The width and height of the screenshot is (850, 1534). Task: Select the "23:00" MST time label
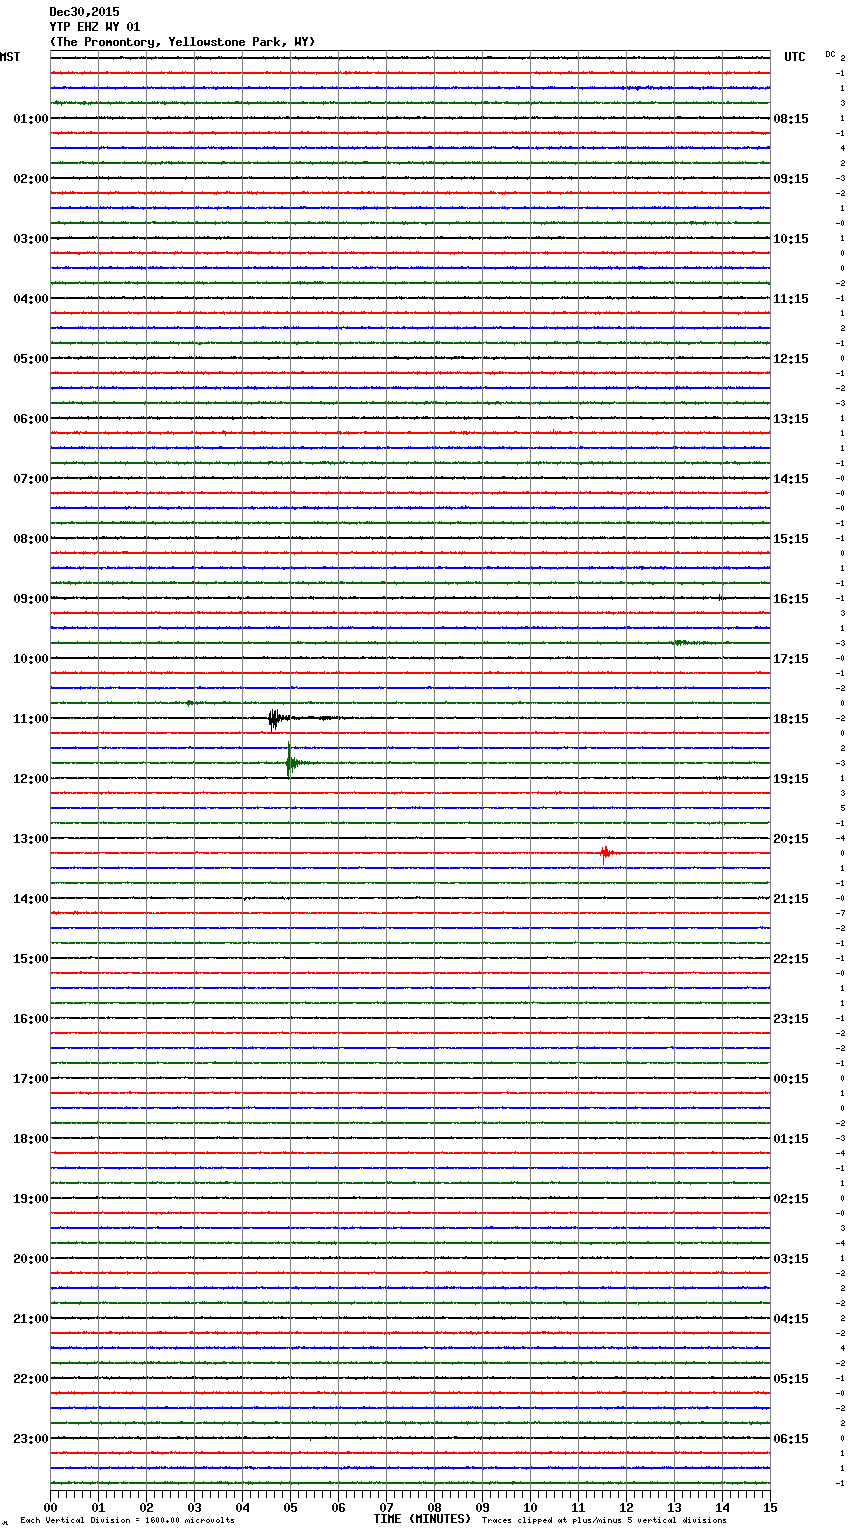[x=31, y=1439]
